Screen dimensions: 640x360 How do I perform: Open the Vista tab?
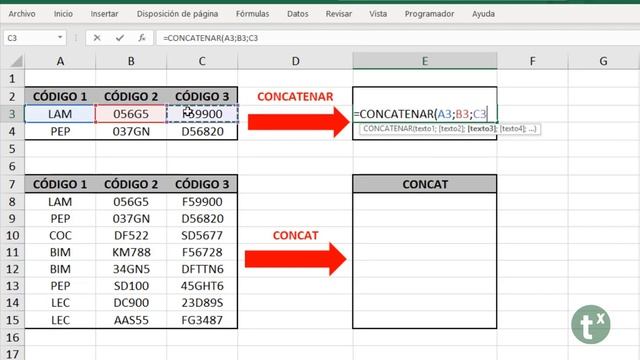click(x=378, y=14)
